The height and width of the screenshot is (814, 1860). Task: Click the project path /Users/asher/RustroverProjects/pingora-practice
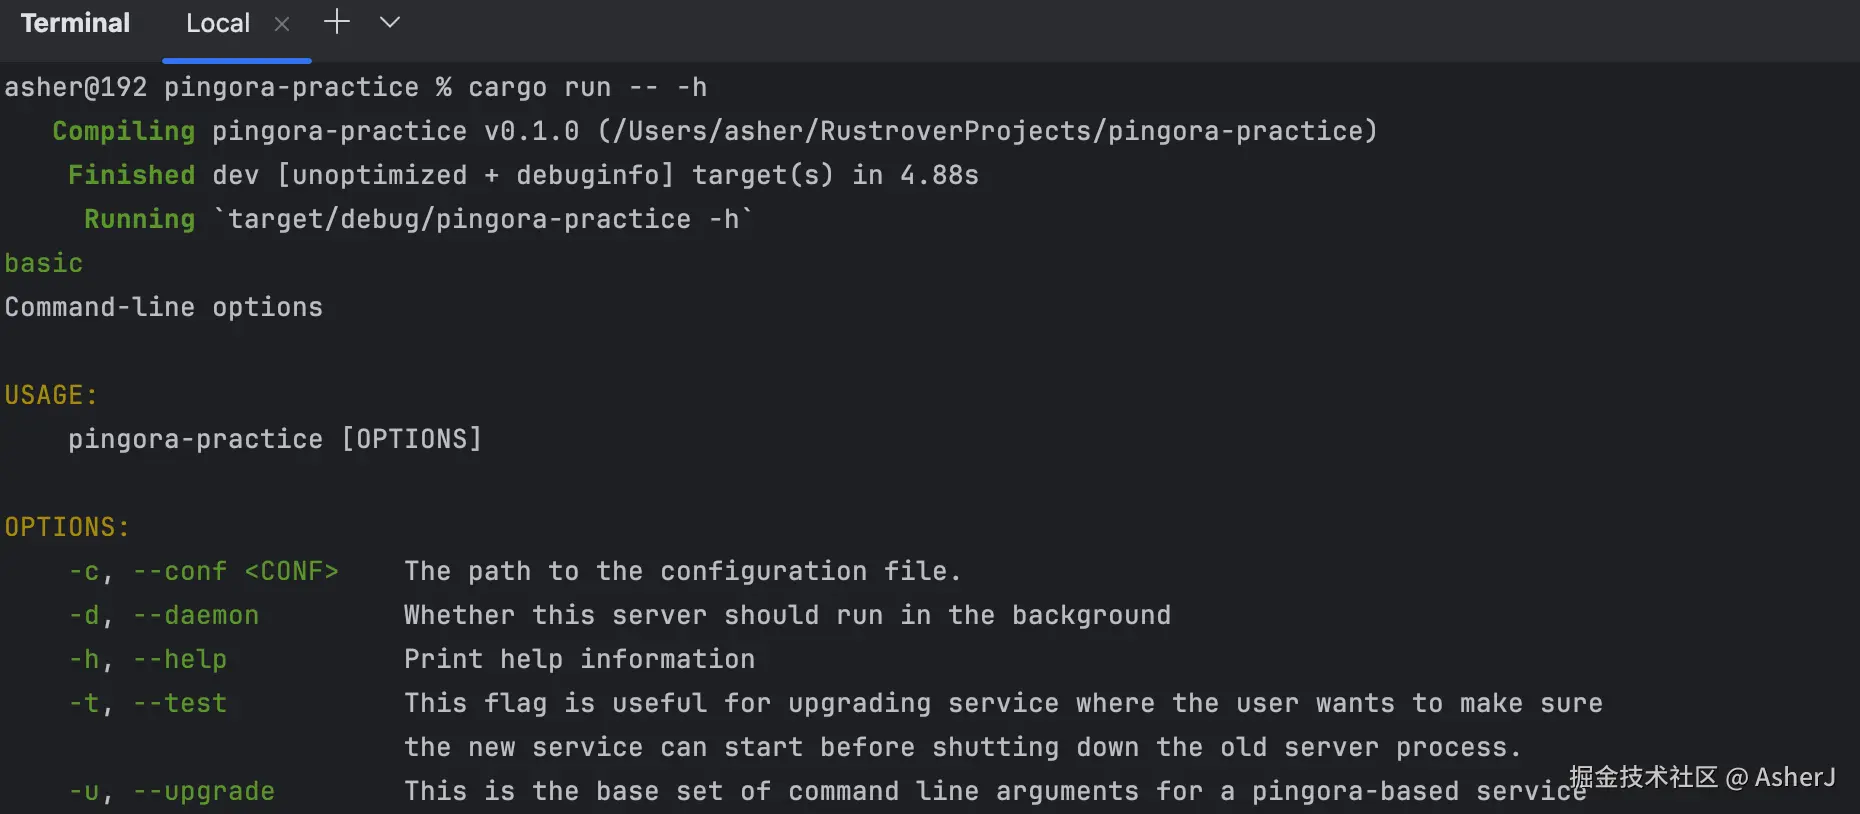tap(987, 131)
